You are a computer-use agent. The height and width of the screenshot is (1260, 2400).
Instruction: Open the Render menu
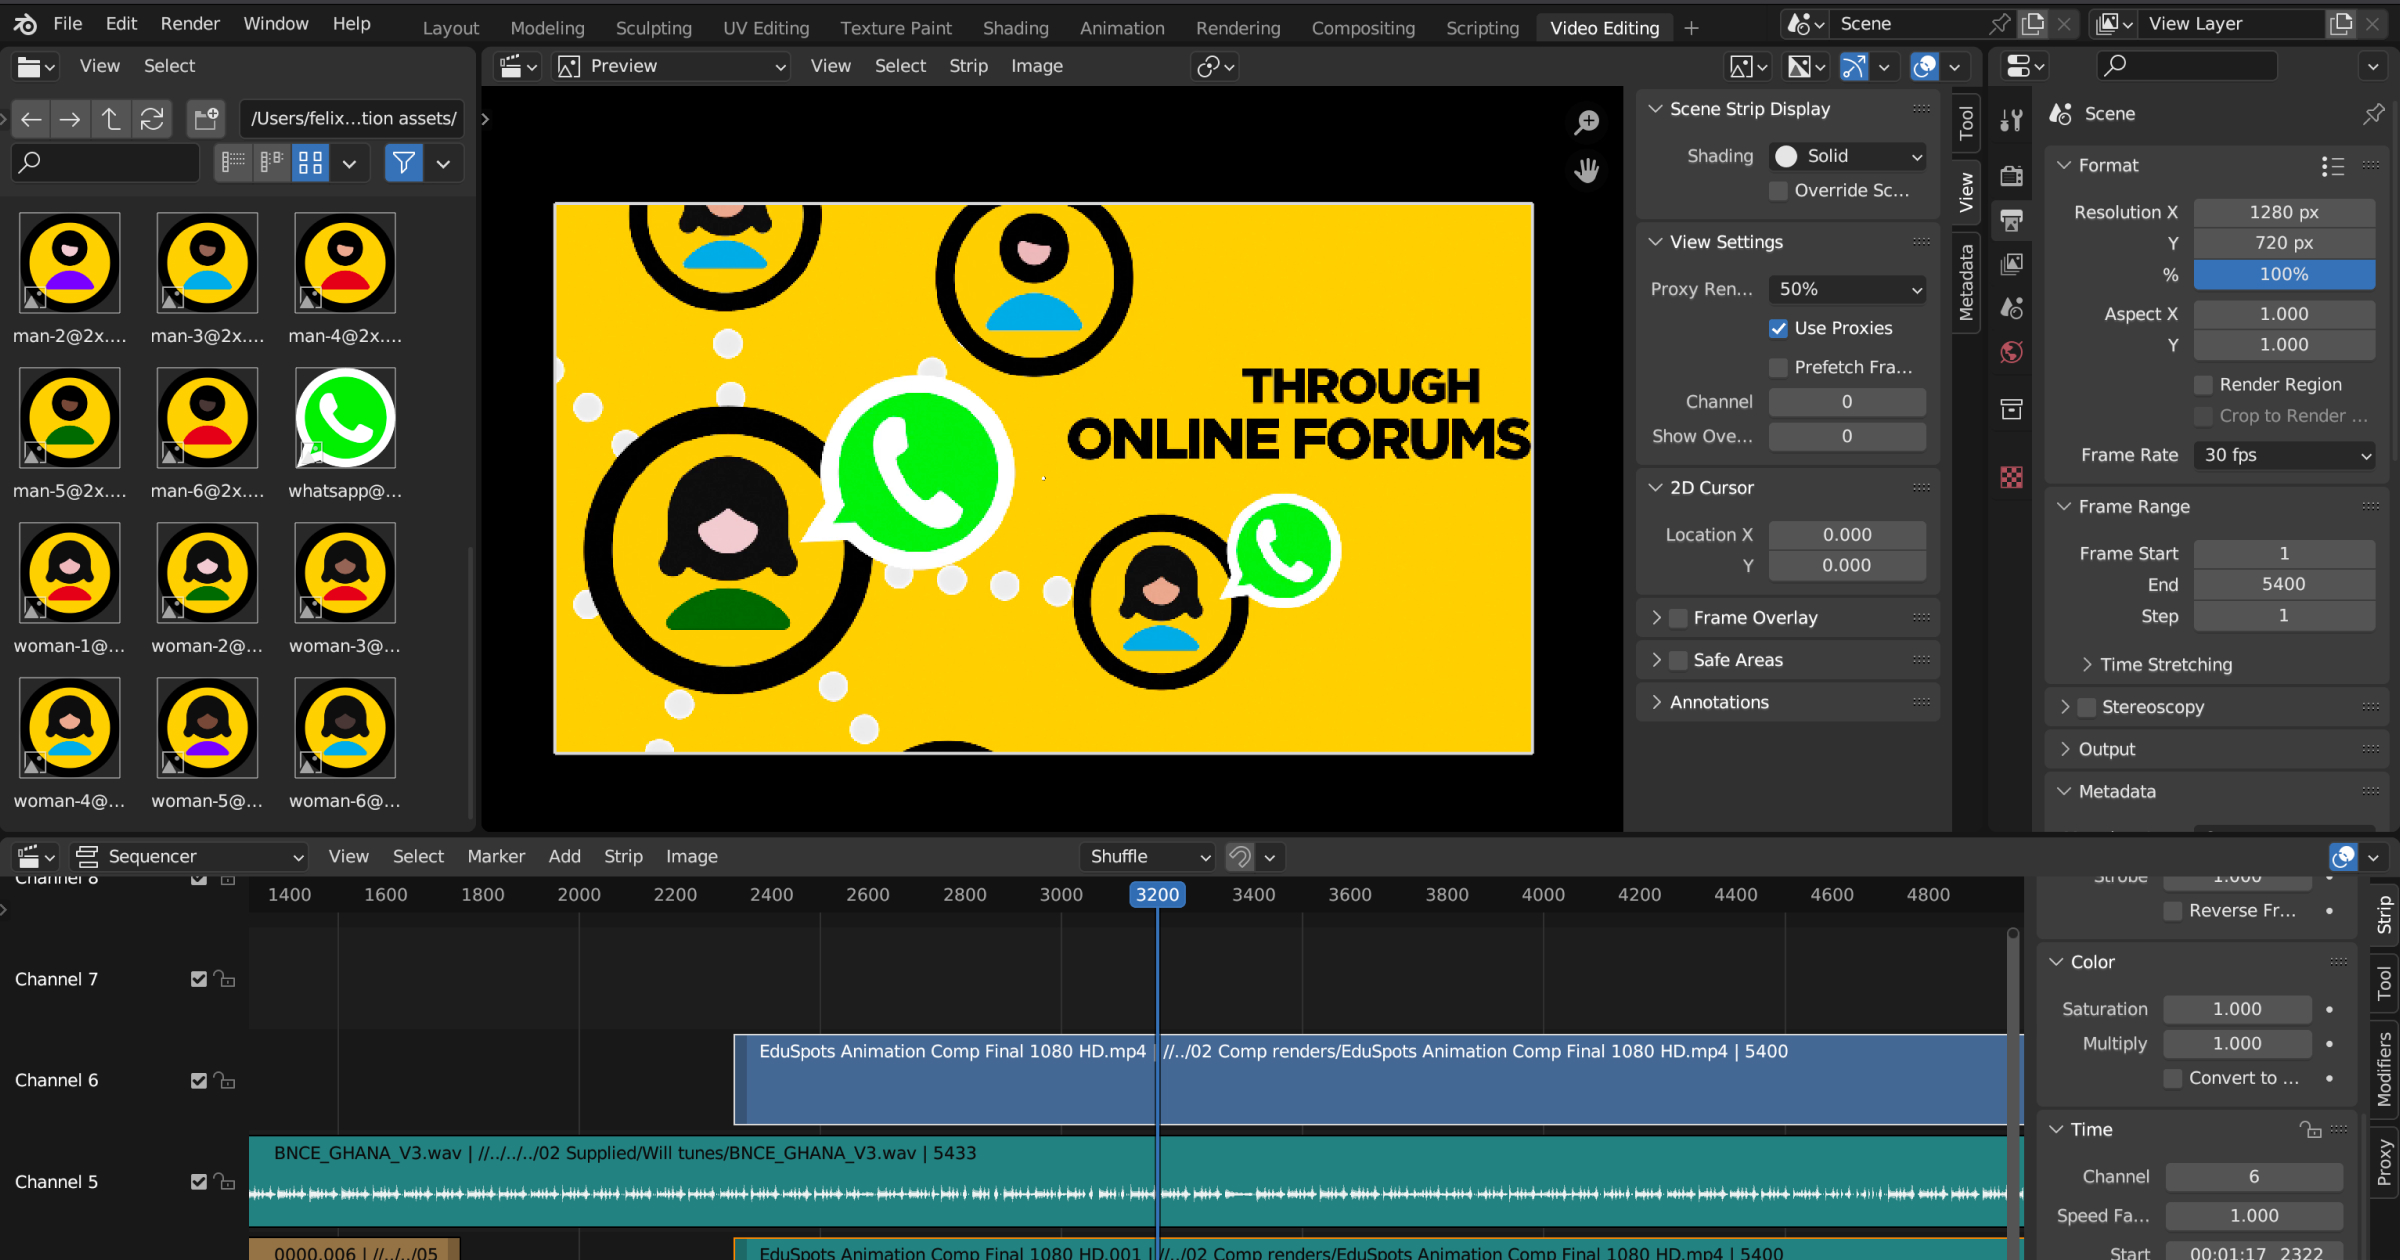pos(190,23)
